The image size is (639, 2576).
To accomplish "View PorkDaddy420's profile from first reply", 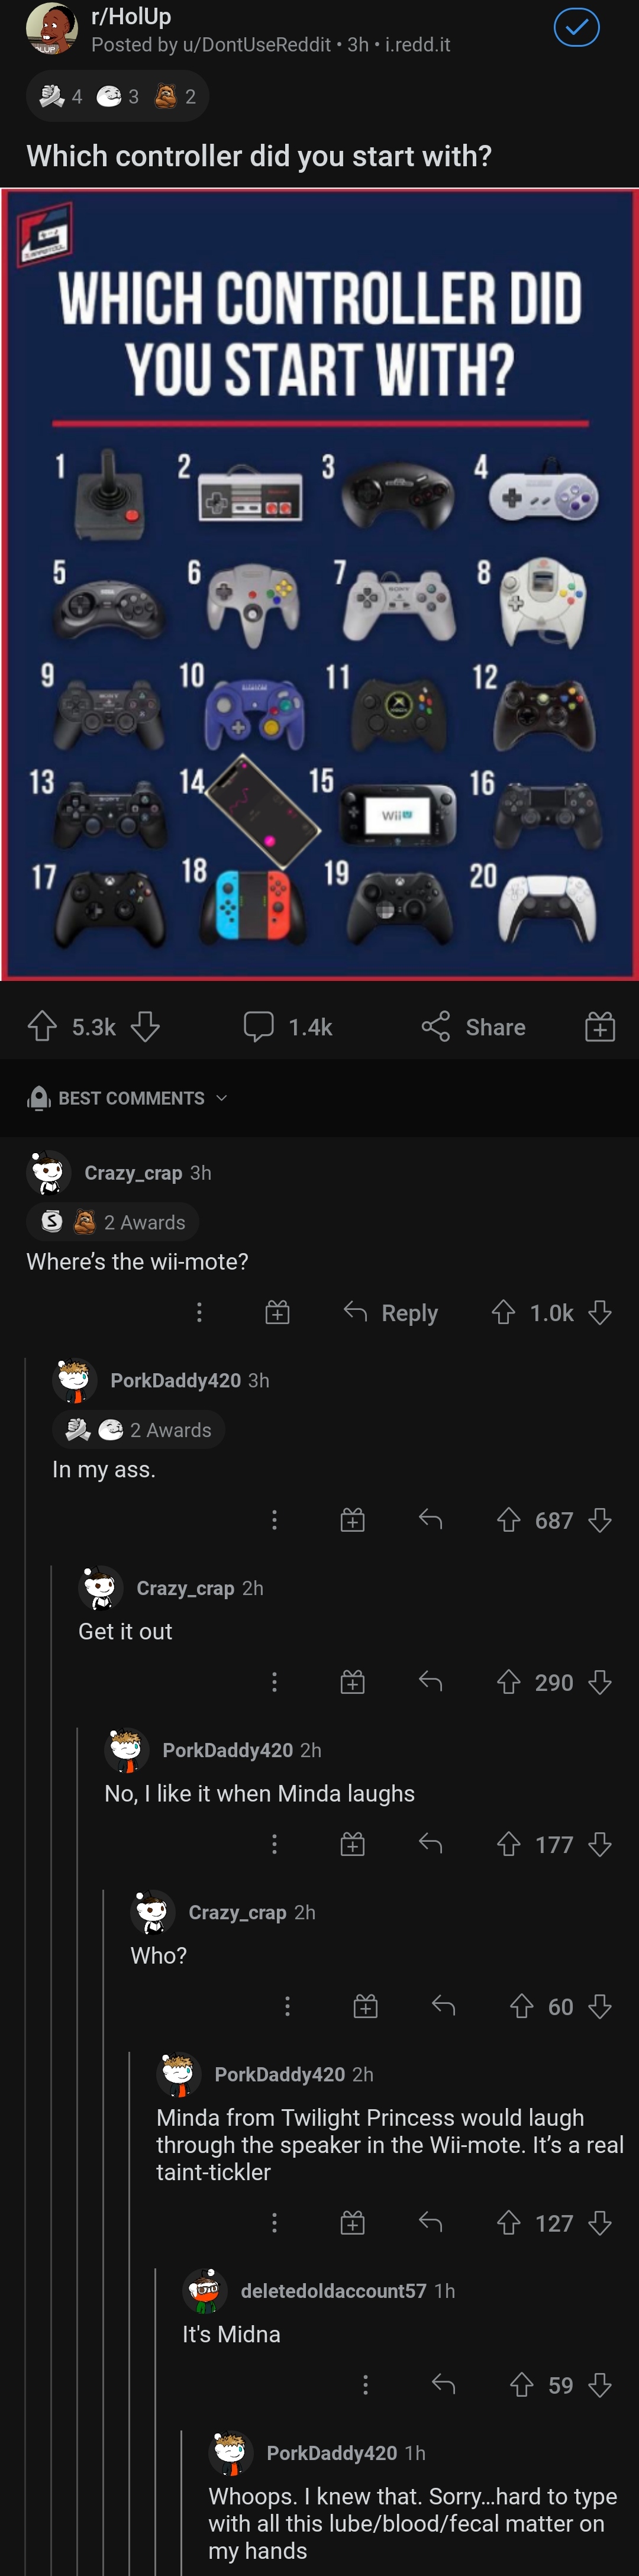I will click(175, 1380).
